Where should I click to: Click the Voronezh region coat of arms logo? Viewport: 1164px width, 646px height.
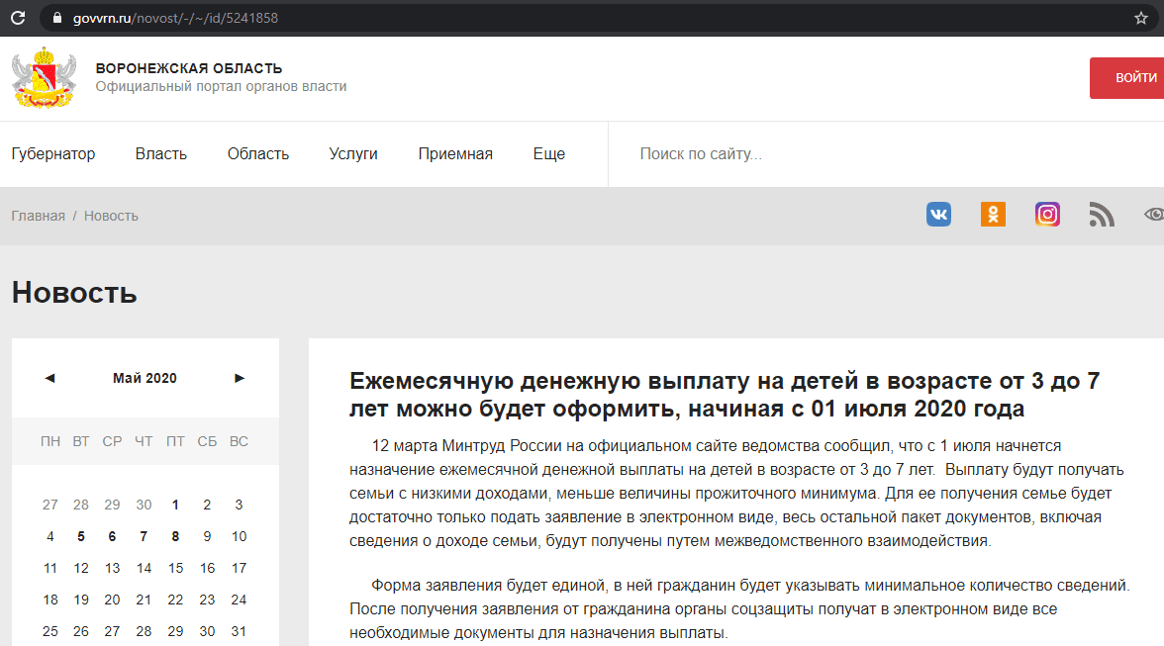pyautogui.click(x=45, y=77)
